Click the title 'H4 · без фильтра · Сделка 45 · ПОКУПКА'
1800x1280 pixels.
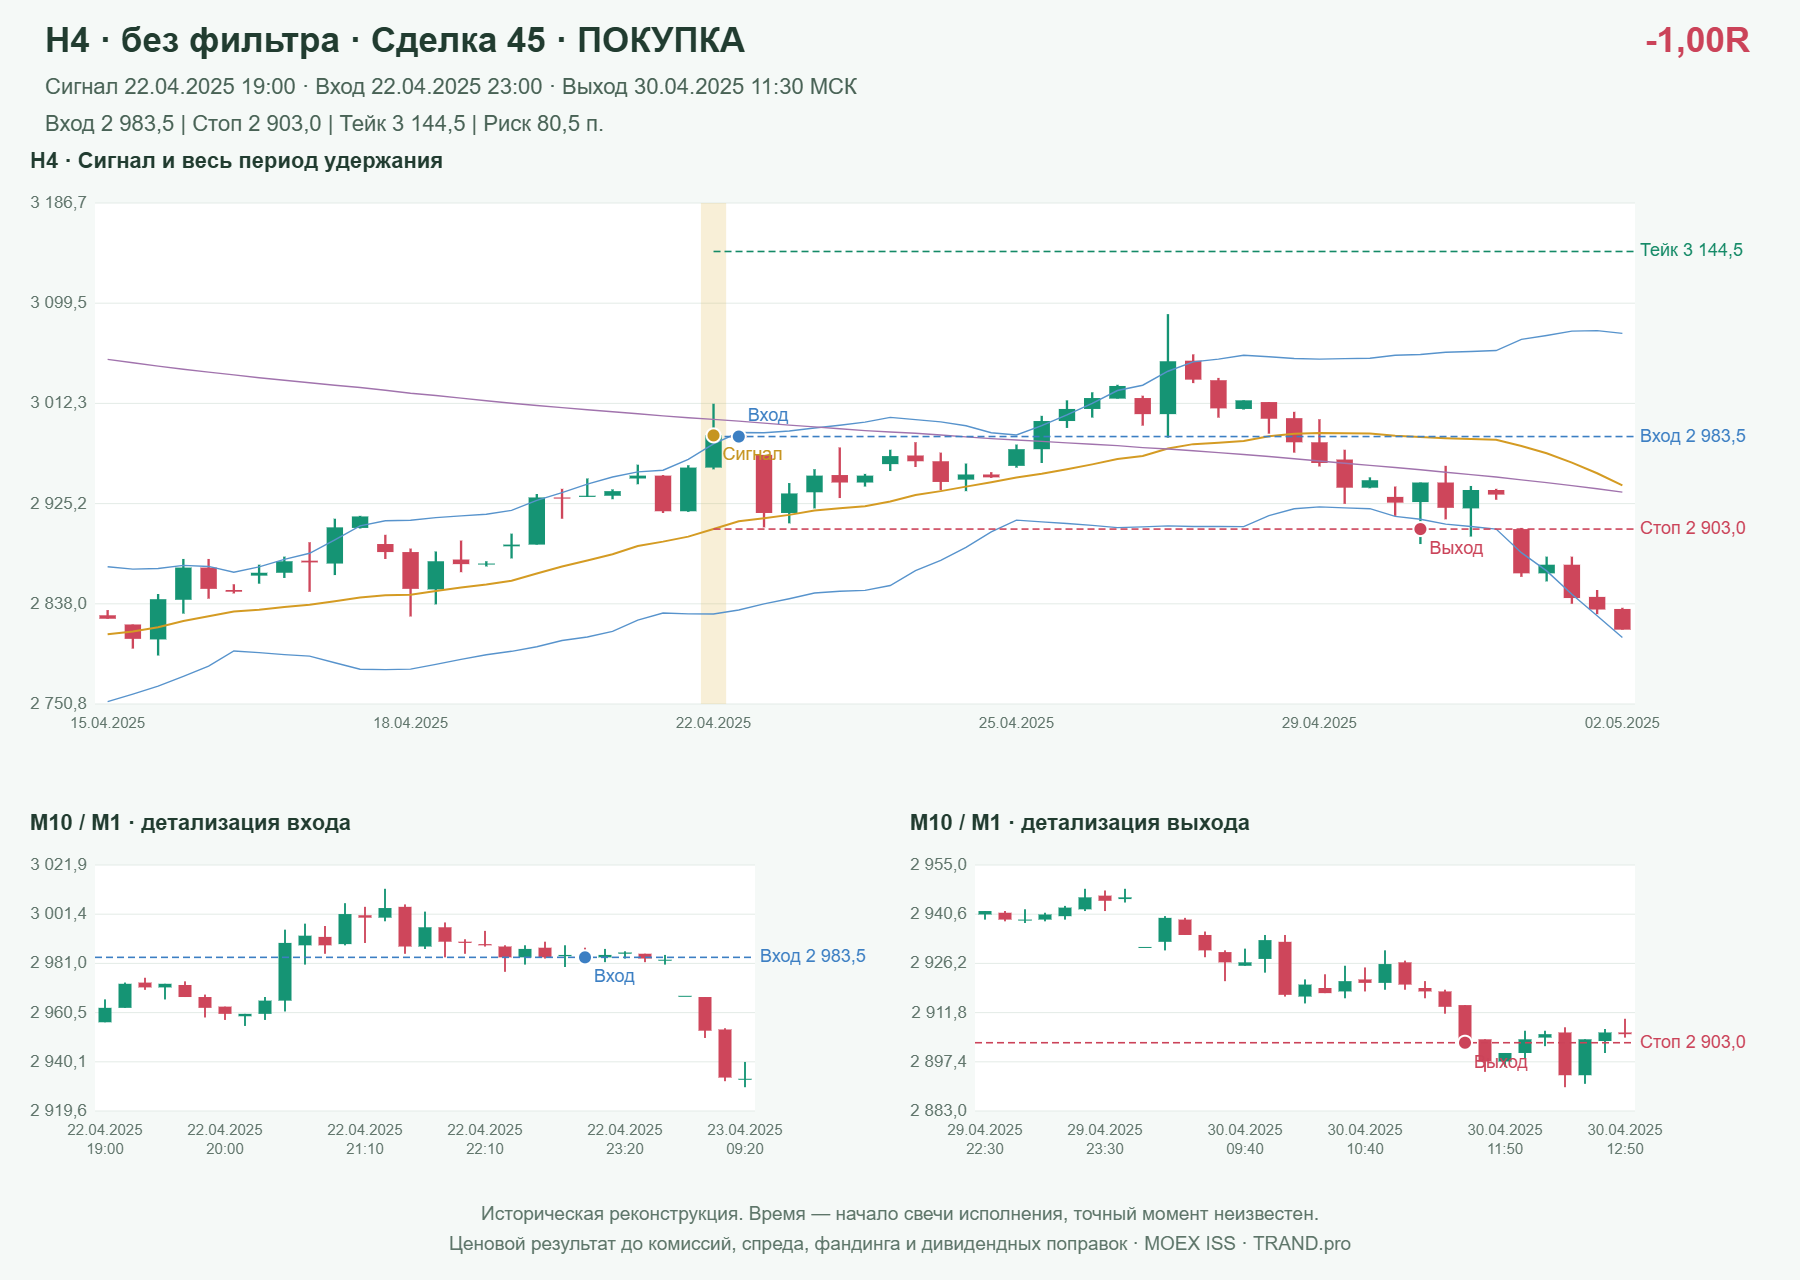395,40
